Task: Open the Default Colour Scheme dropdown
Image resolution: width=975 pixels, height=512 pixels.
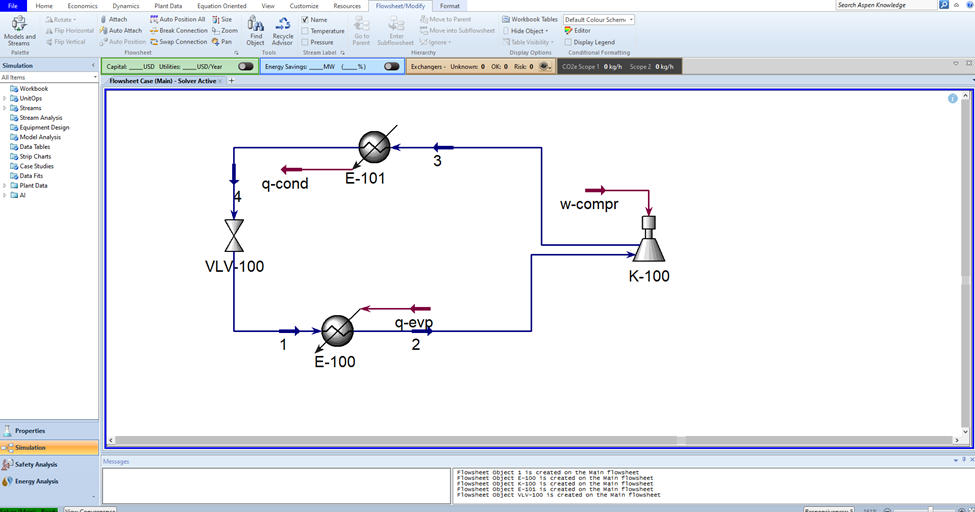Action: pos(598,19)
